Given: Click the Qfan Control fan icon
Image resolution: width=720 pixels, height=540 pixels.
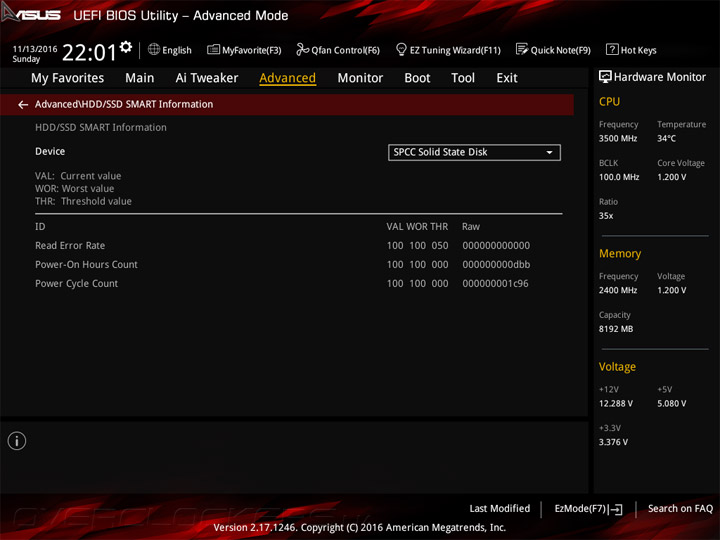Looking at the screenshot, I should click(x=302, y=49).
